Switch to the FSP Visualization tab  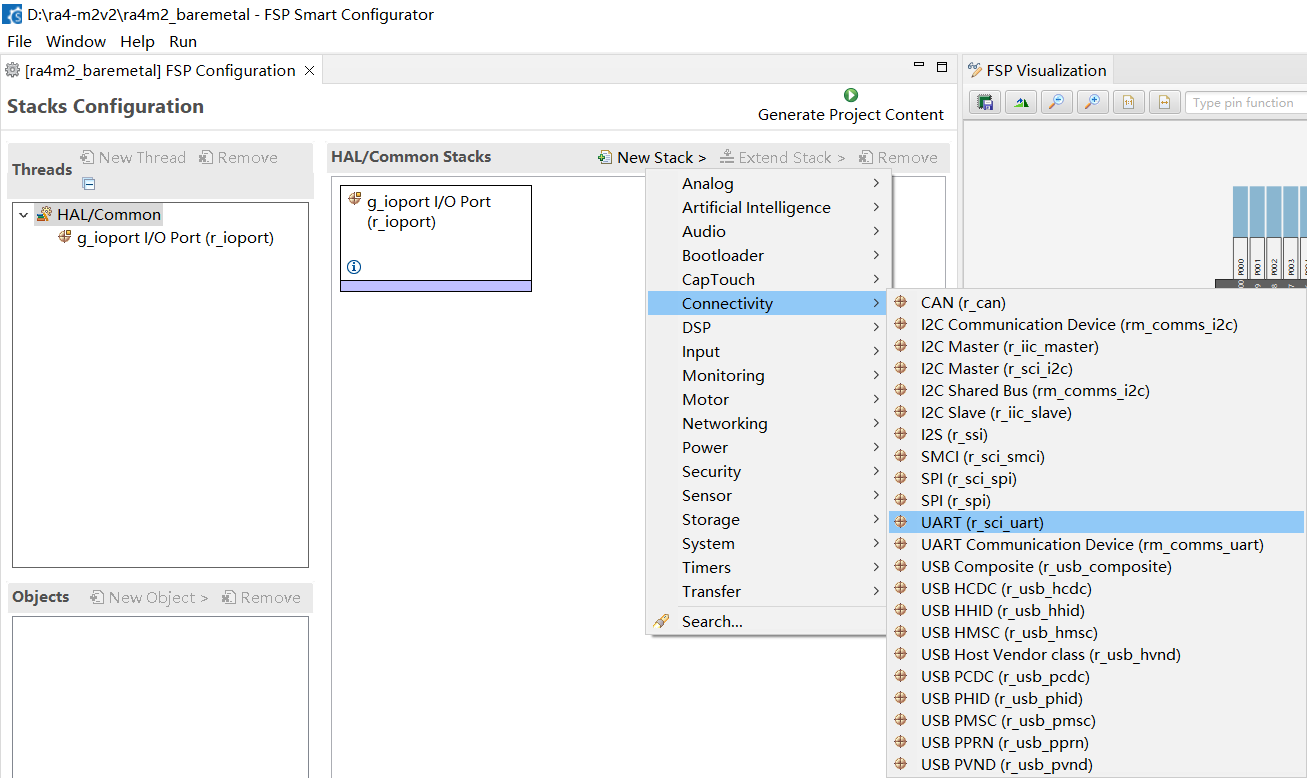point(1036,70)
